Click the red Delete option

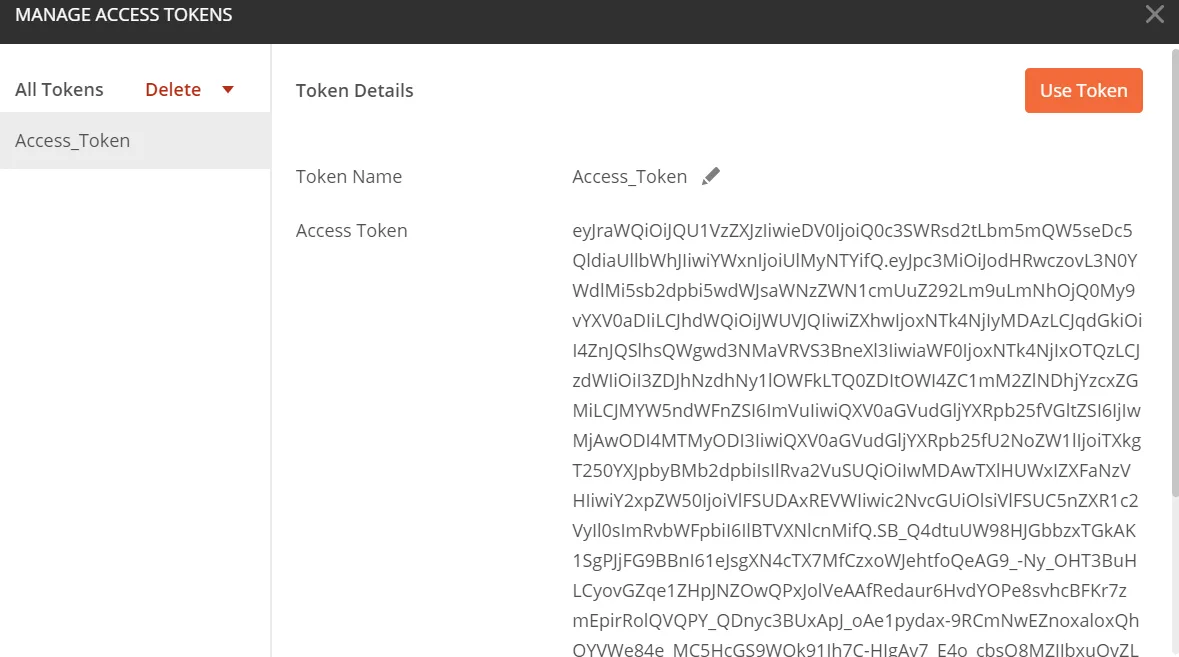pyautogui.click(x=173, y=89)
